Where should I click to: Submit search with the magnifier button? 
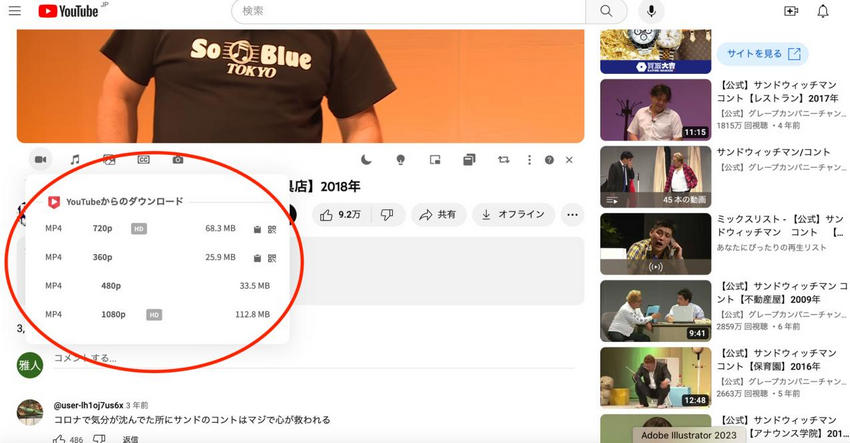pyautogui.click(x=606, y=11)
